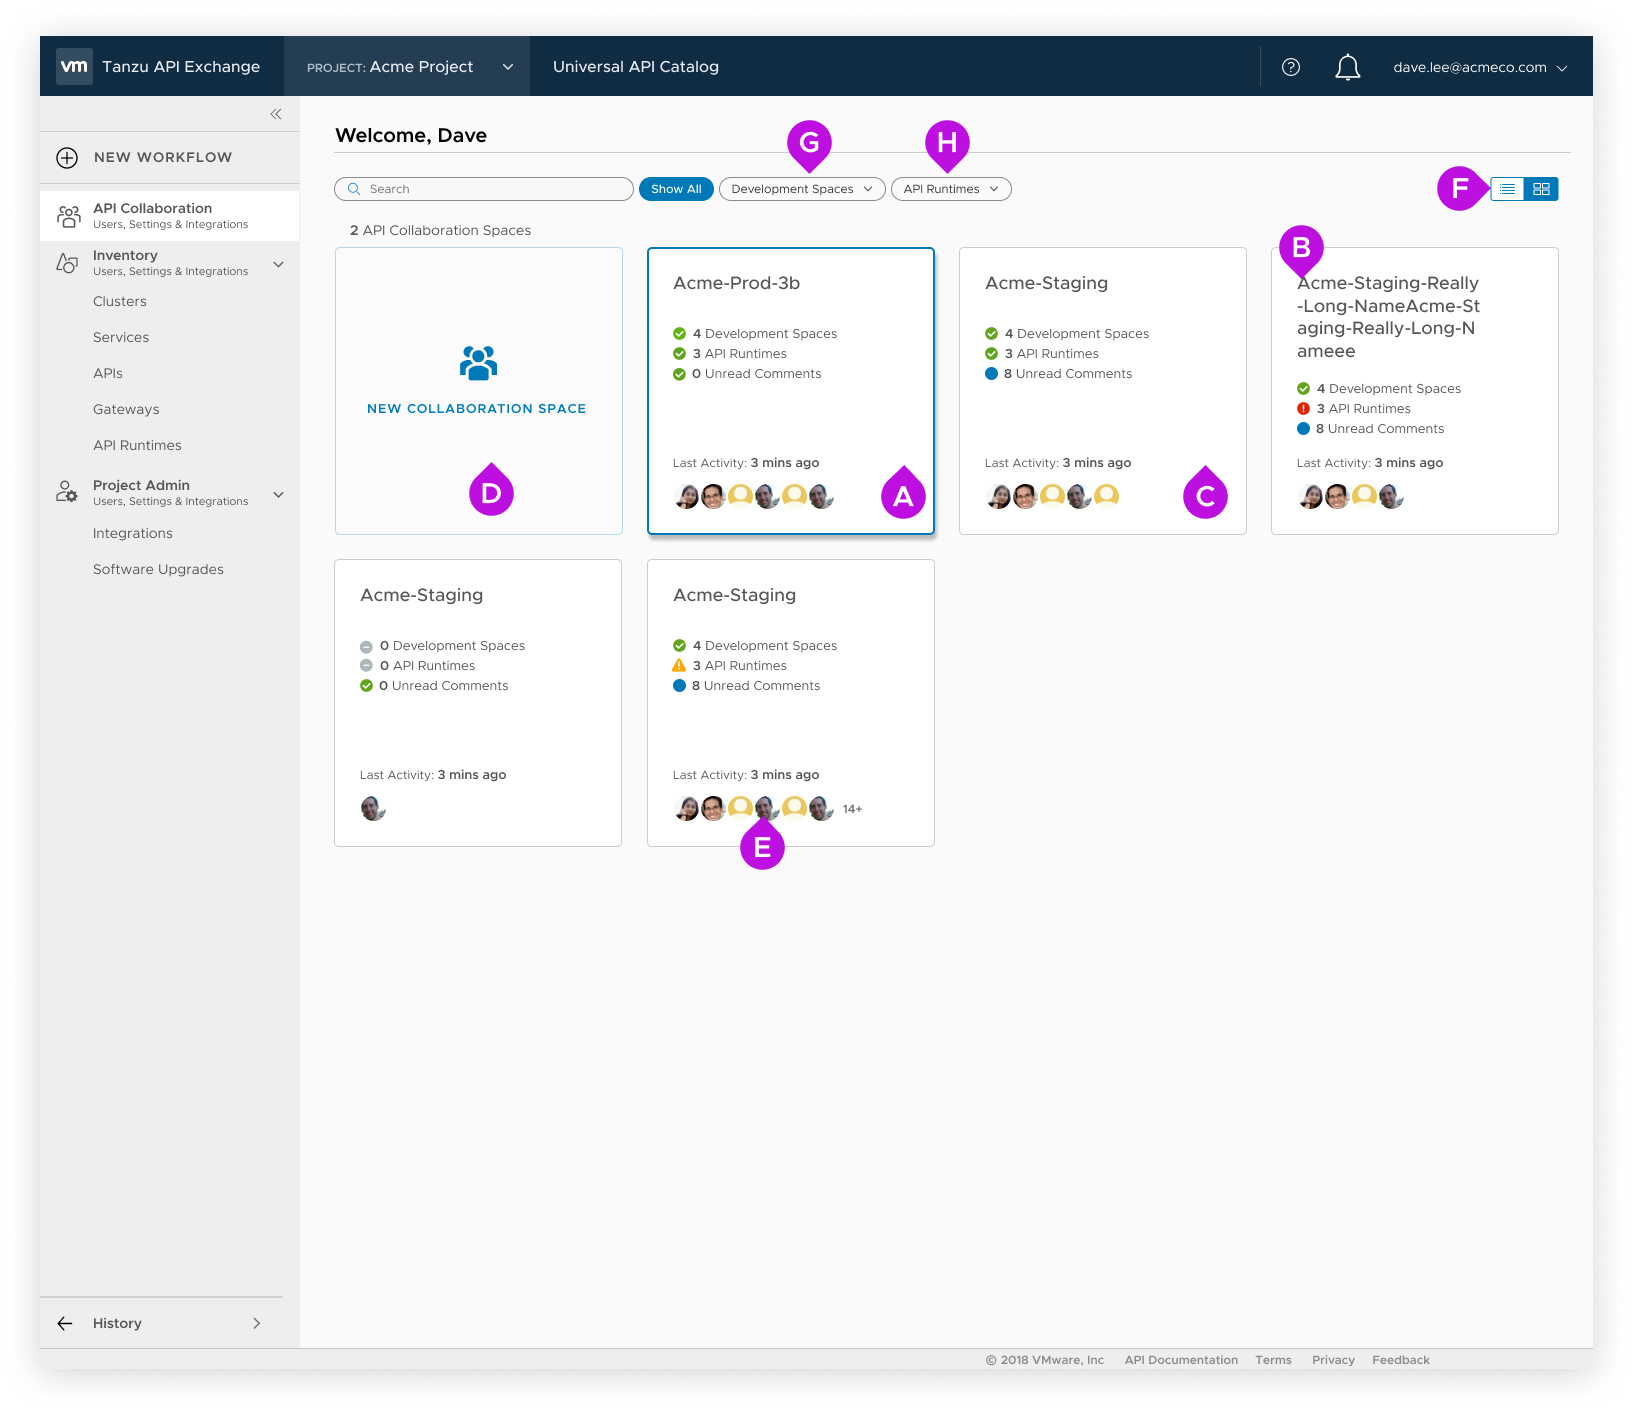1633x1413 pixels.
Task: Click first avatar in Acme-Prod-3b card
Action: (x=686, y=496)
